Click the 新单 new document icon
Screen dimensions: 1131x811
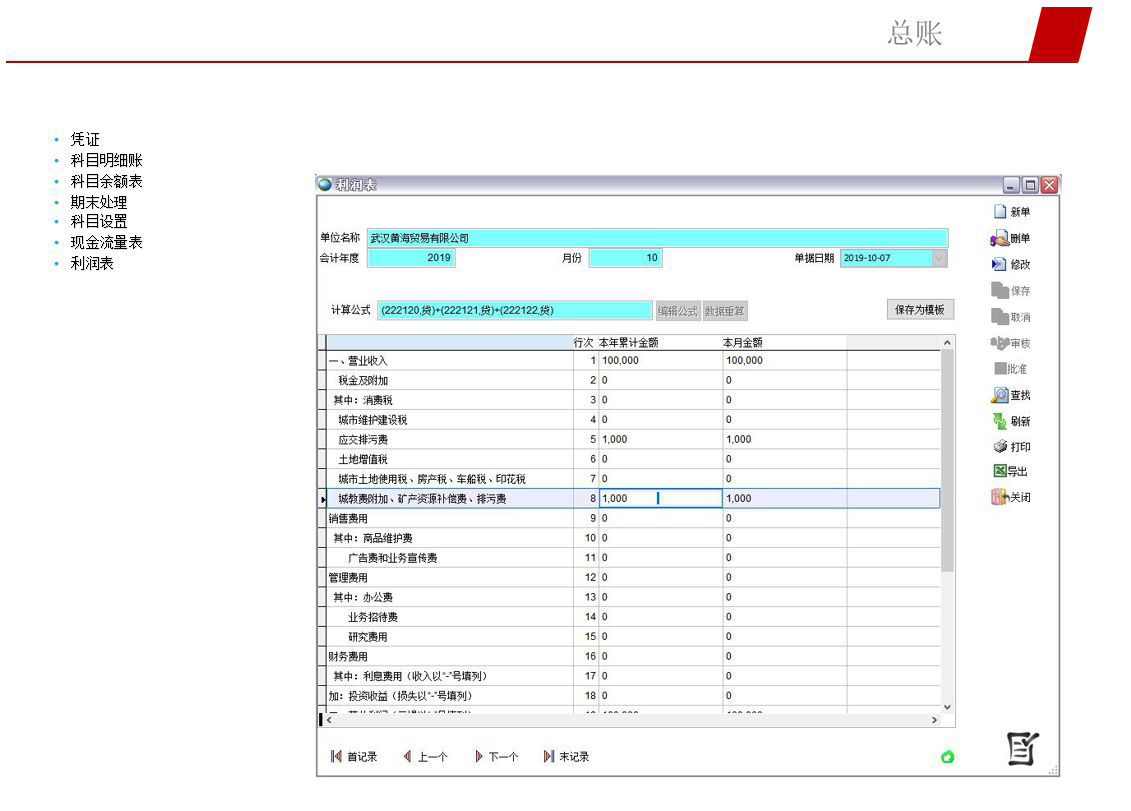[999, 212]
